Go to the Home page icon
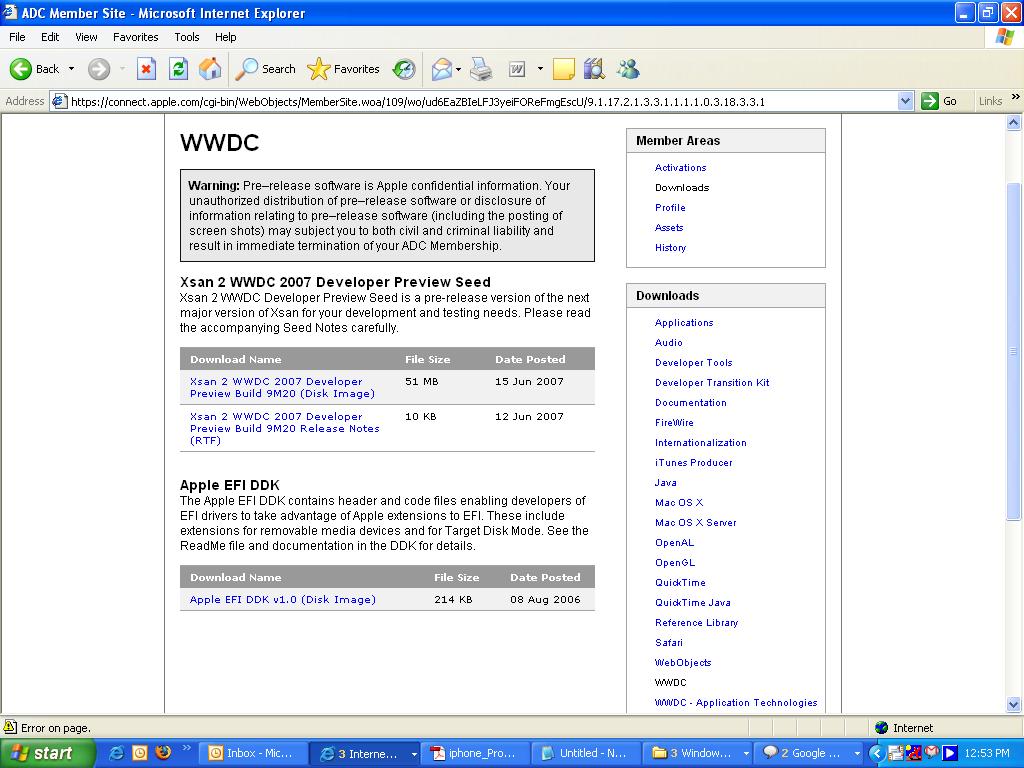Image resolution: width=1024 pixels, height=768 pixels. (210, 69)
